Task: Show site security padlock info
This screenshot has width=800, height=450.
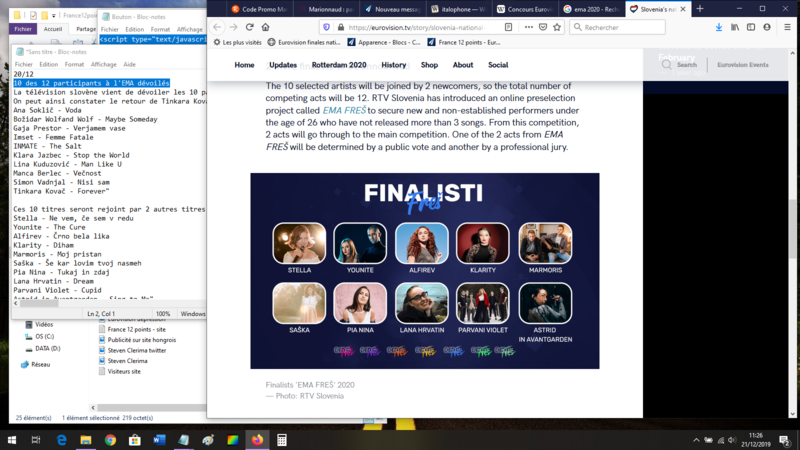Action: pos(341,27)
